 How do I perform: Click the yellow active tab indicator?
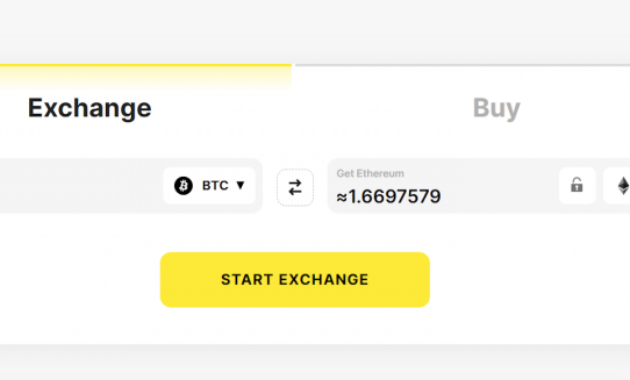145,65
